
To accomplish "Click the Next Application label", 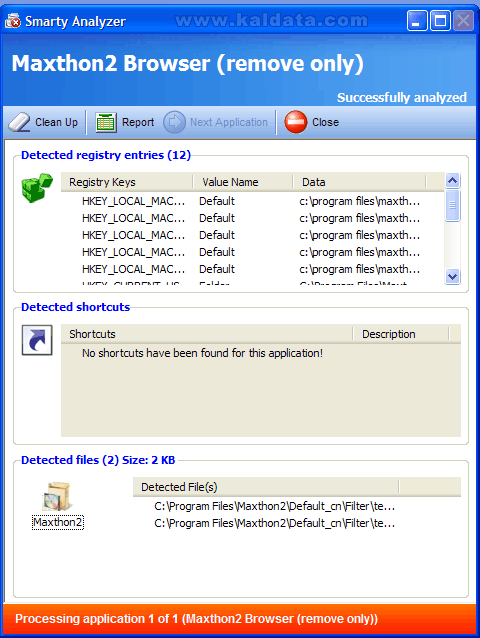I will pos(229,122).
